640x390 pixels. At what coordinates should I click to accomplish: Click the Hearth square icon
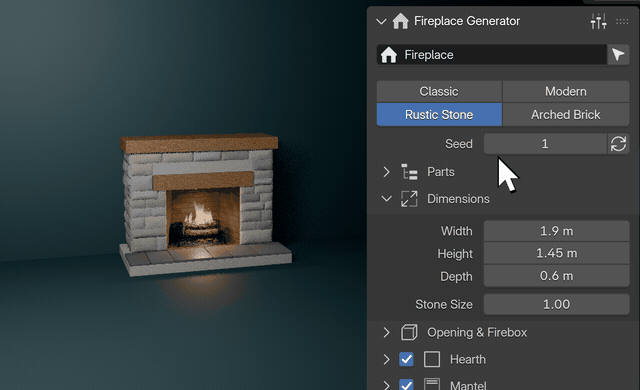[x=432, y=359]
